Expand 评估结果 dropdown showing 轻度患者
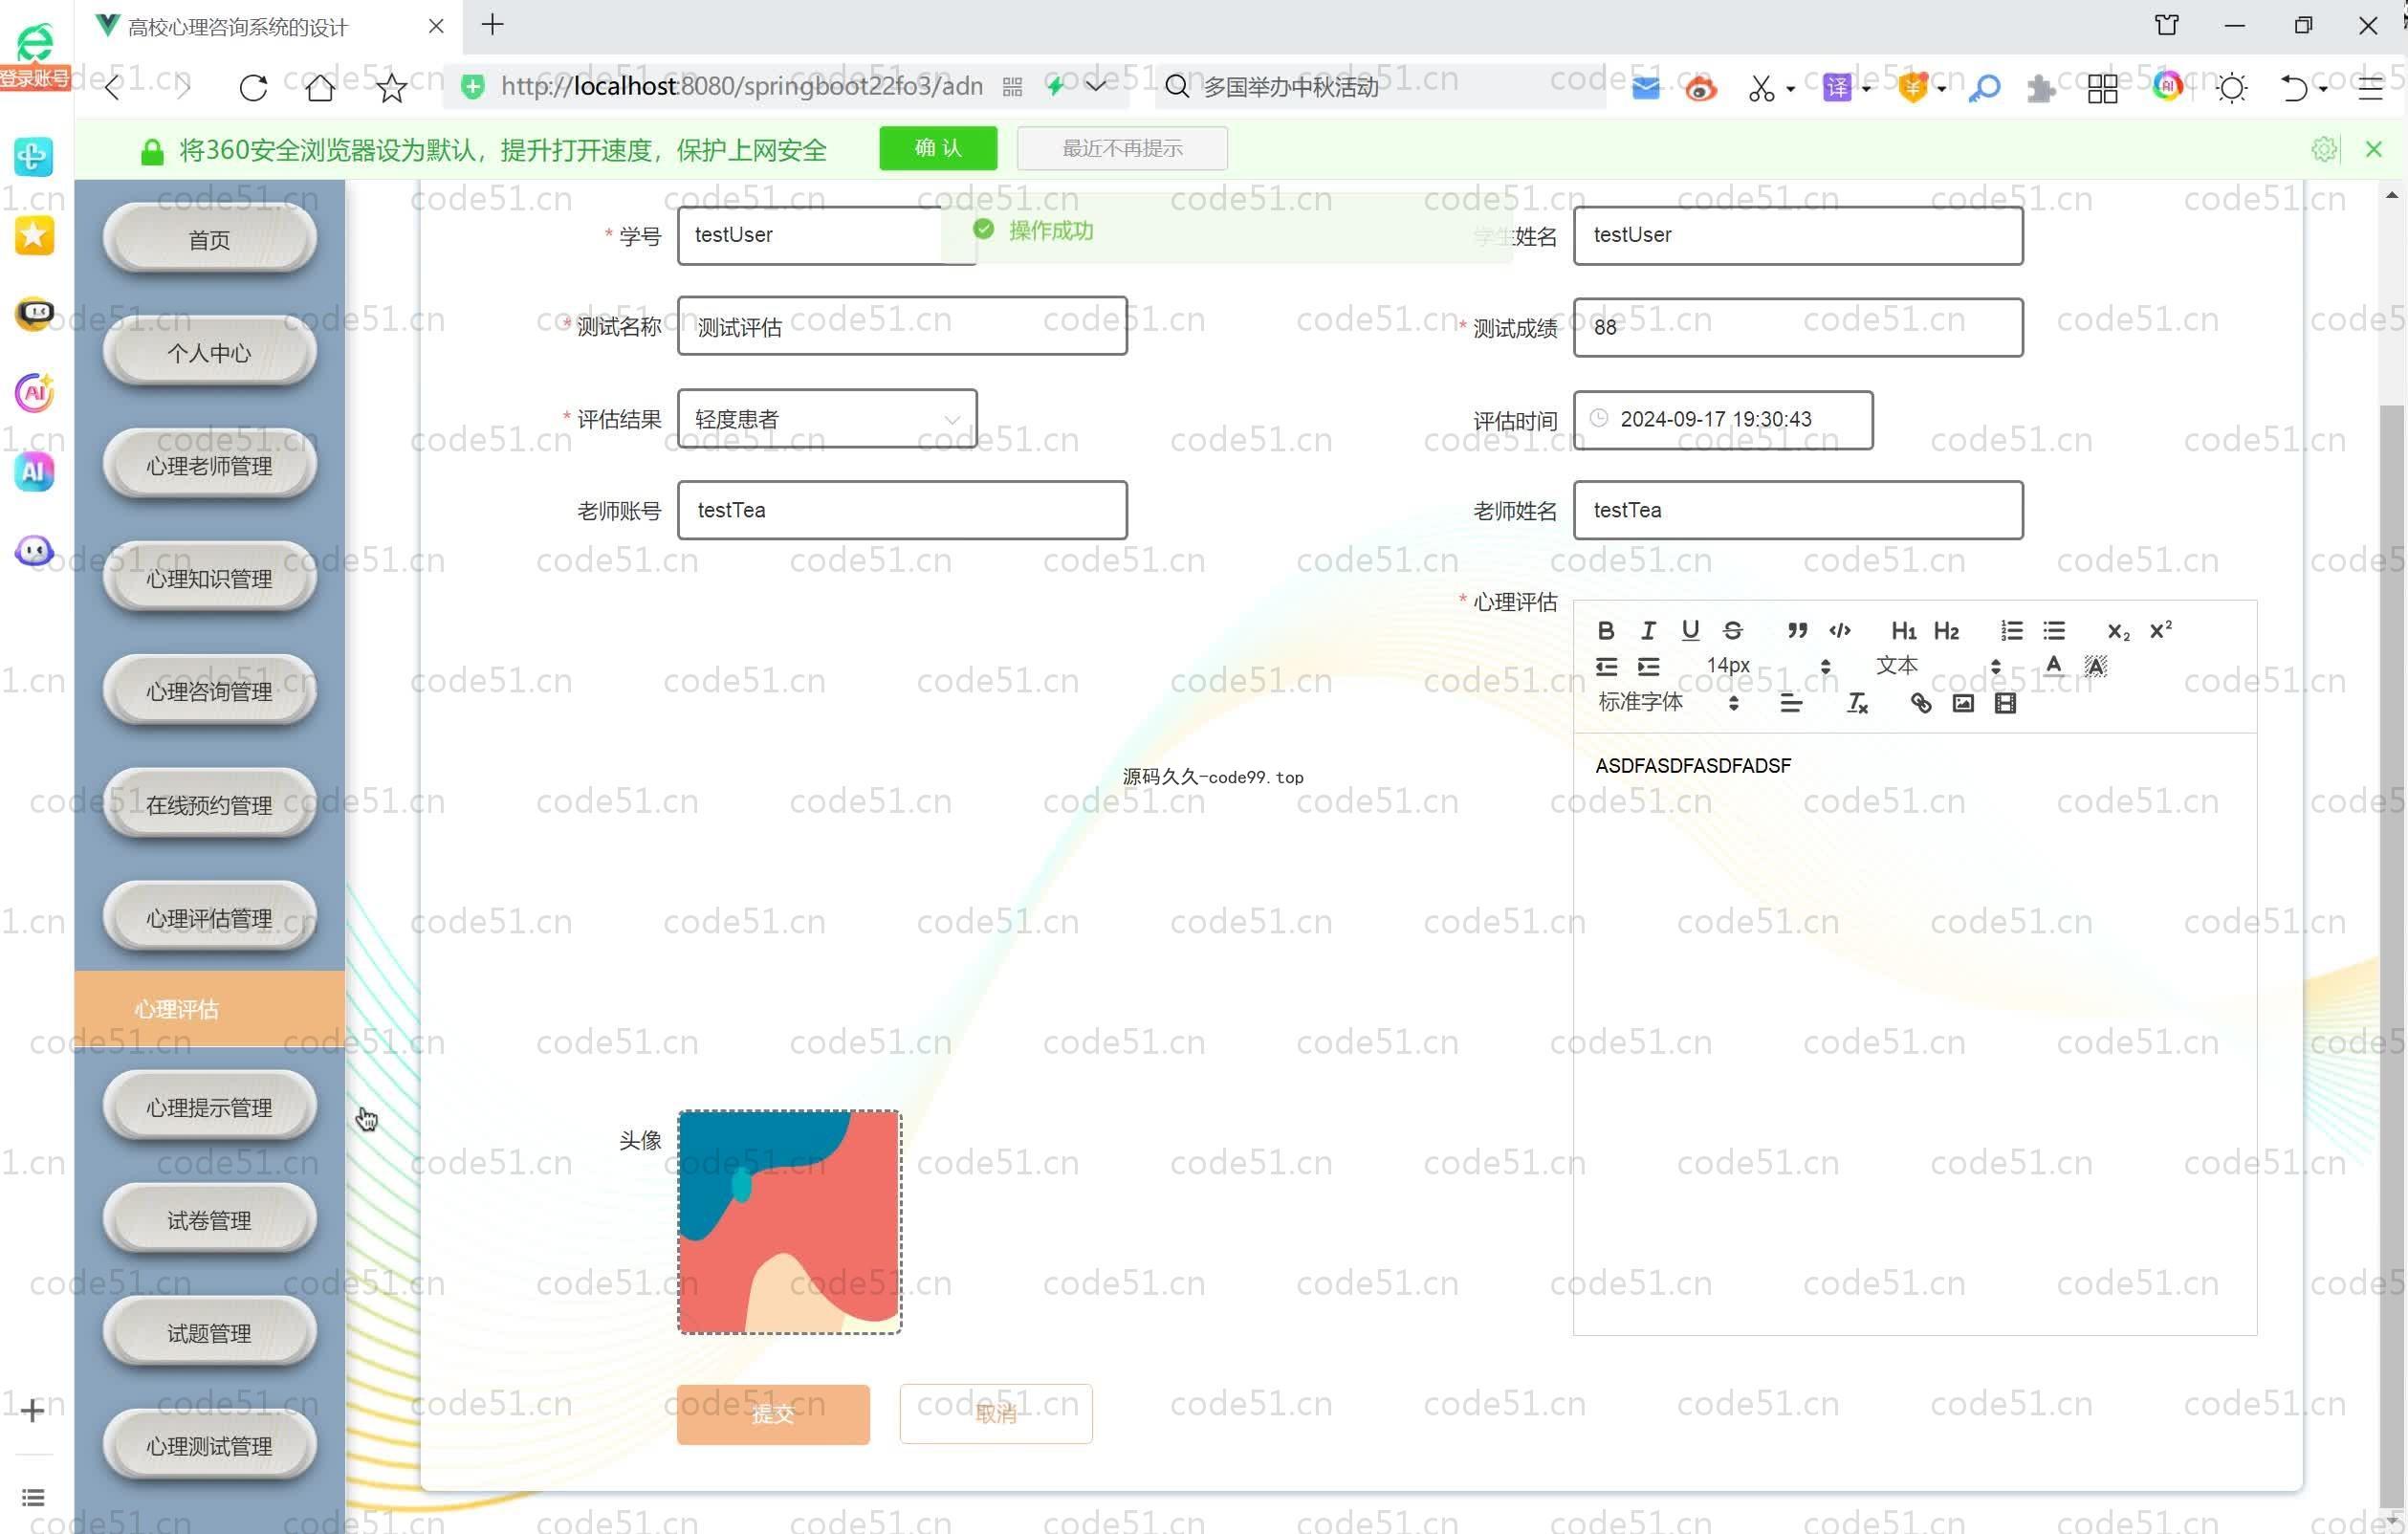The height and width of the screenshot is (1534, 2408). pyautogui.click(x=826, y=419)
